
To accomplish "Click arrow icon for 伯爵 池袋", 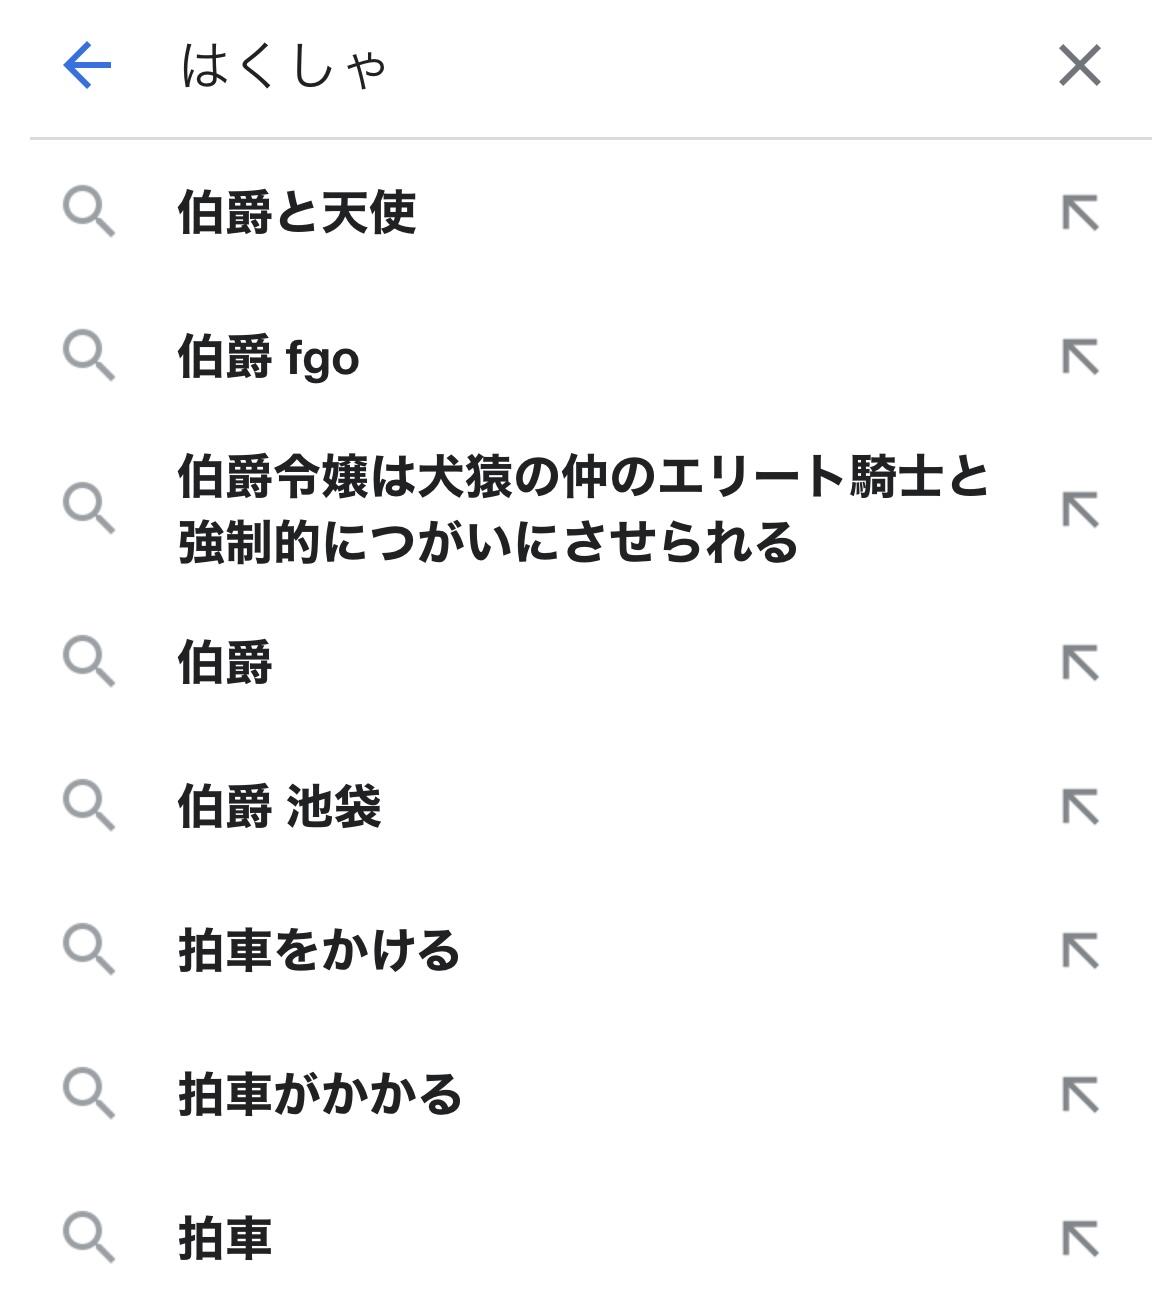I will point(1080,807).
